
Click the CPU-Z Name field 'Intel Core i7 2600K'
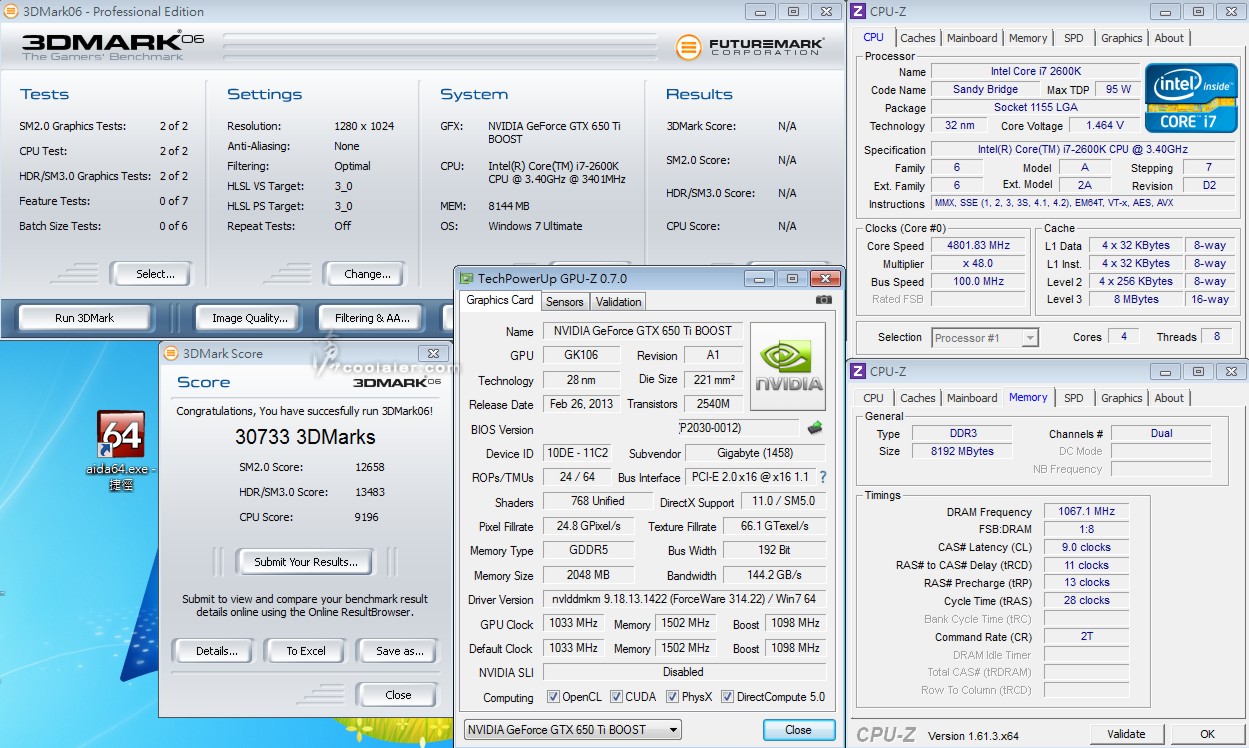pos(1035,72)
